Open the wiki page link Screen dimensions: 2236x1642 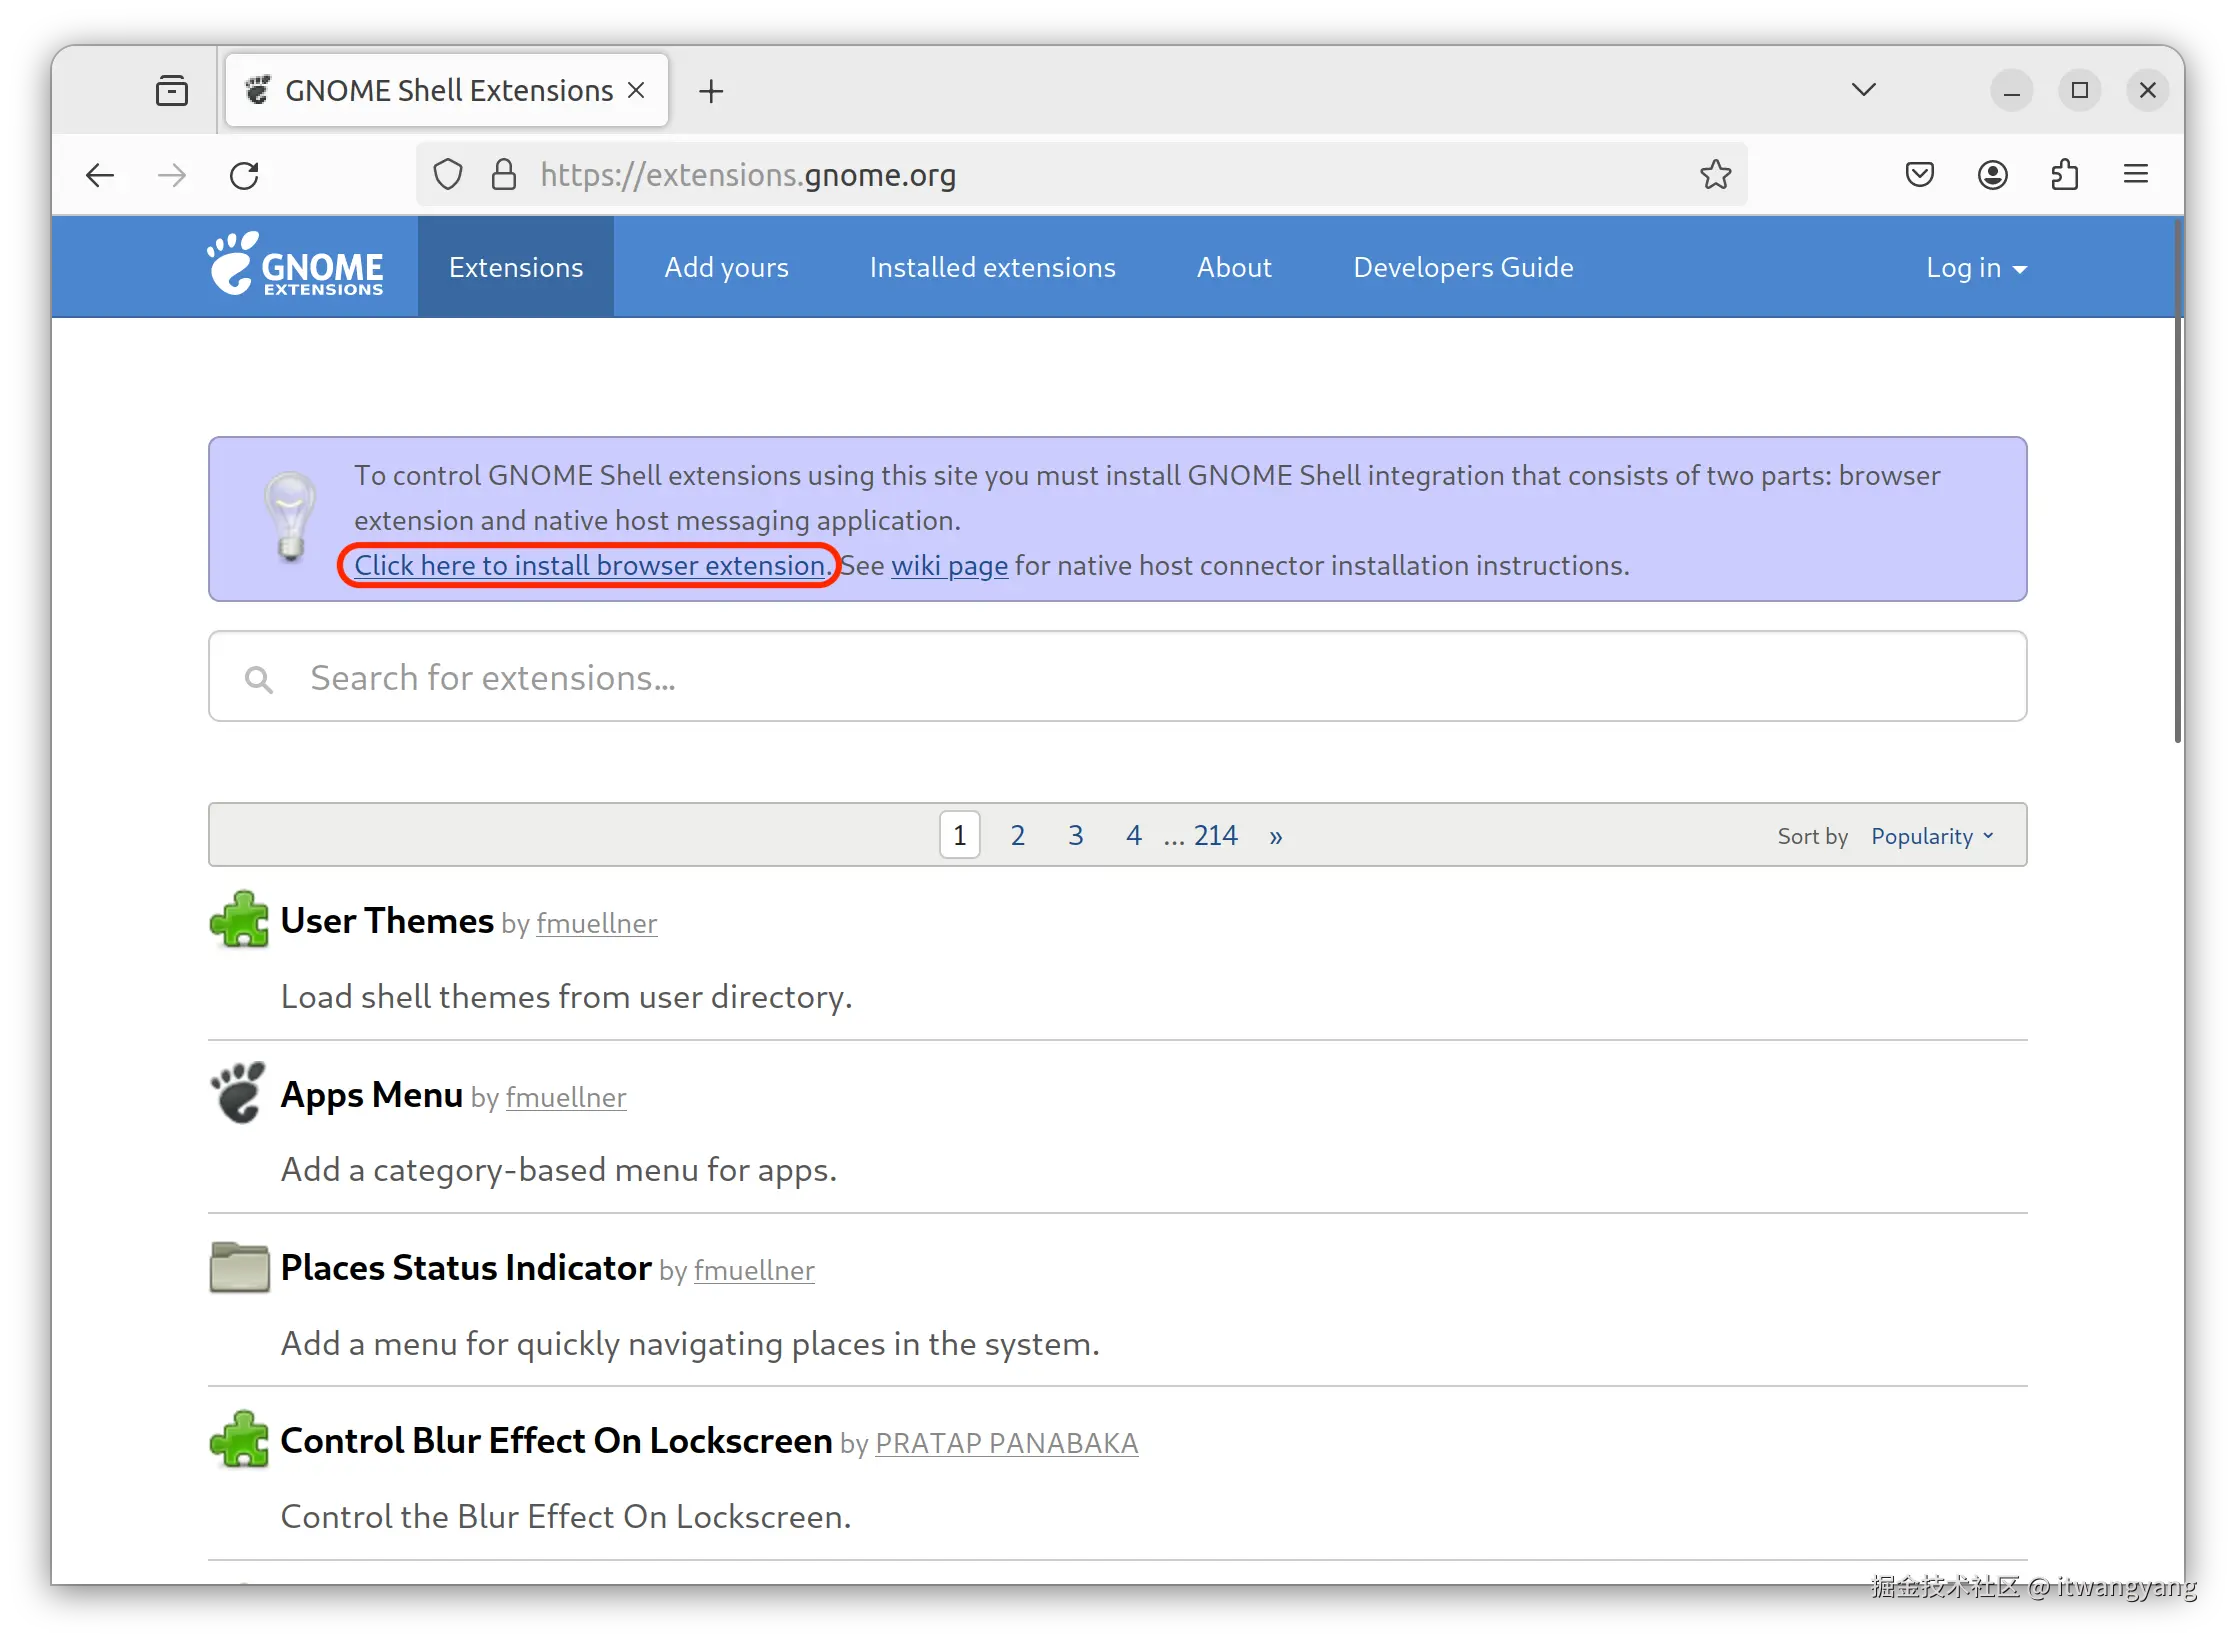tap(949, 566)
